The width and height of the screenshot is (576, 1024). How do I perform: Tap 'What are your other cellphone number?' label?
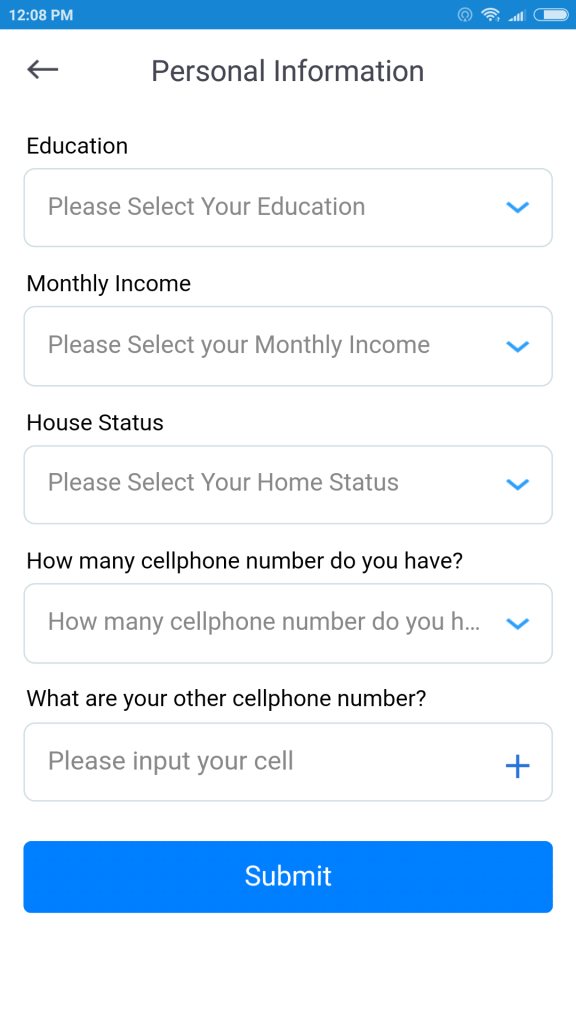[x=226, y=699]
